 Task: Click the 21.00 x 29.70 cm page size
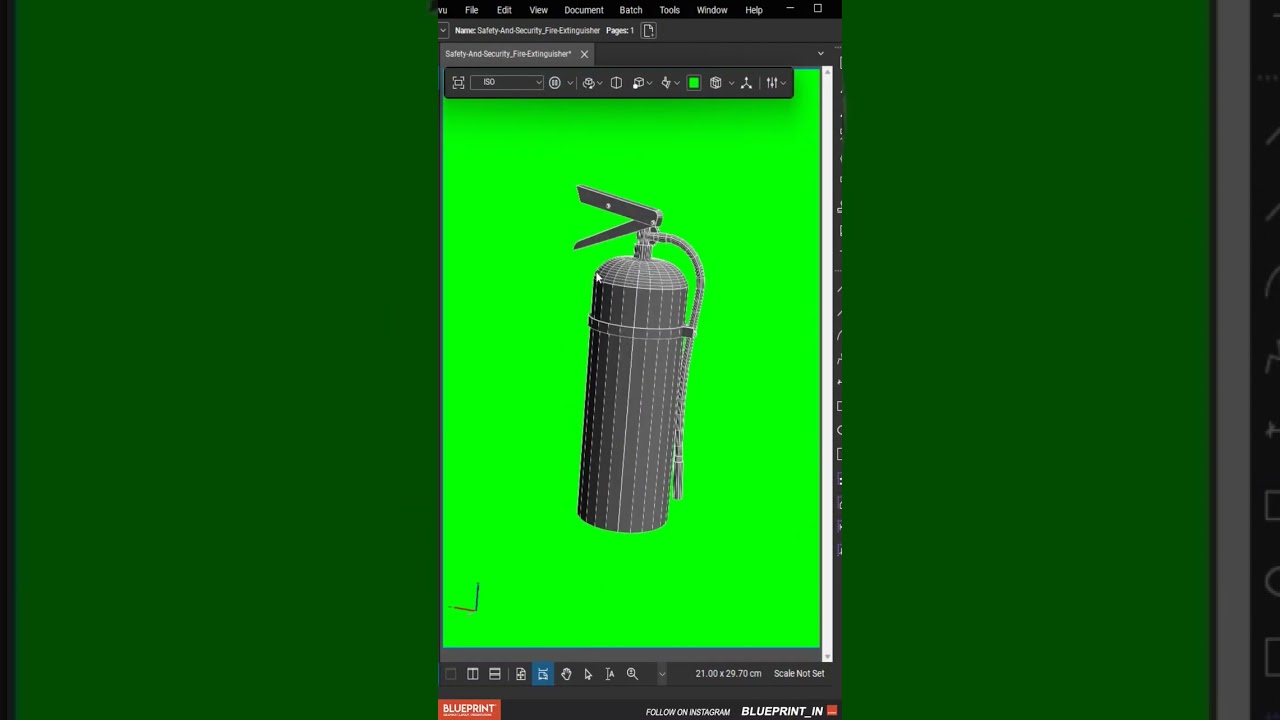point(728,674)
